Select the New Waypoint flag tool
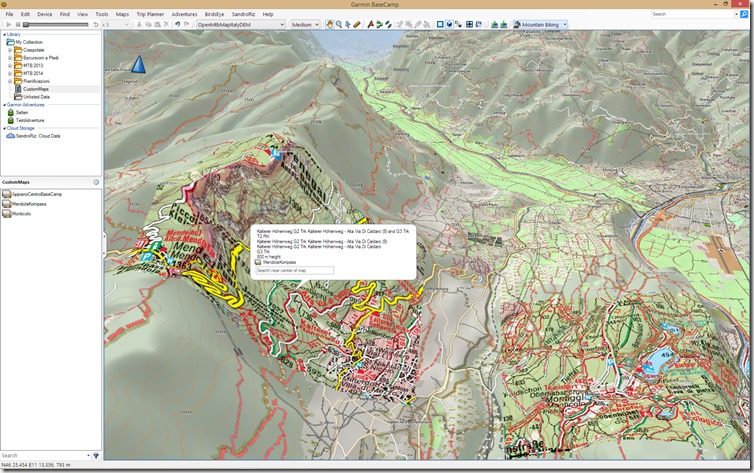This screenshot has height=473, width=754. (370, 24)
